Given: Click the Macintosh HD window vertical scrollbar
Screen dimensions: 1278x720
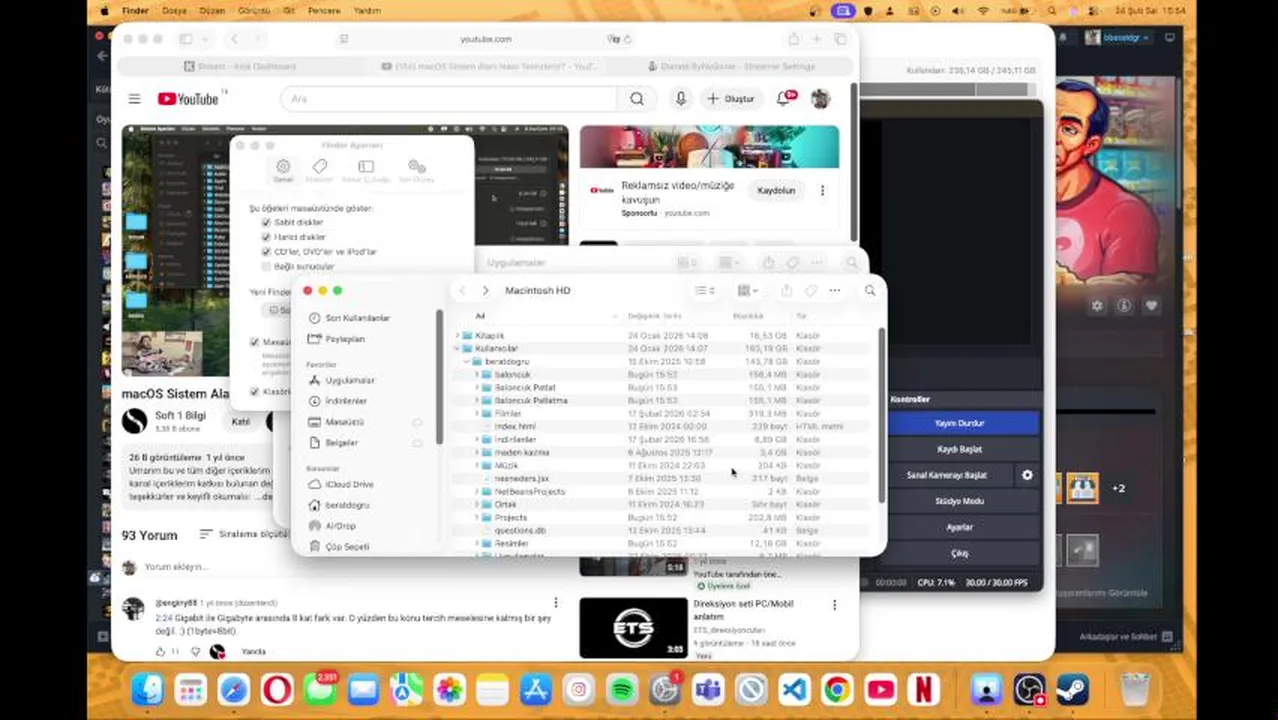Looking at the screenshot, I should click(881, 415).
